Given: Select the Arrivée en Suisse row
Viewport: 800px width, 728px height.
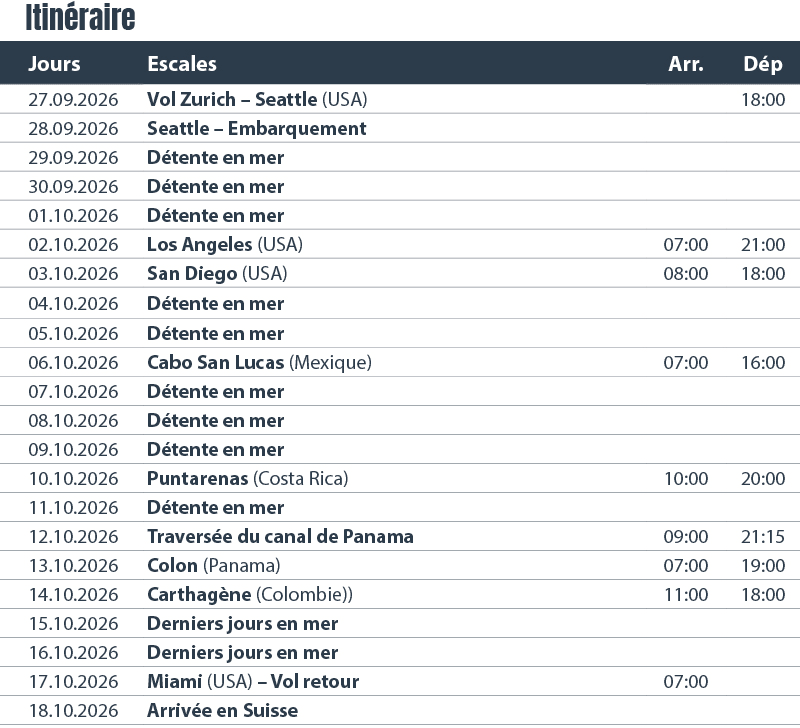Looking at the screenshot, I should (222, 711).
